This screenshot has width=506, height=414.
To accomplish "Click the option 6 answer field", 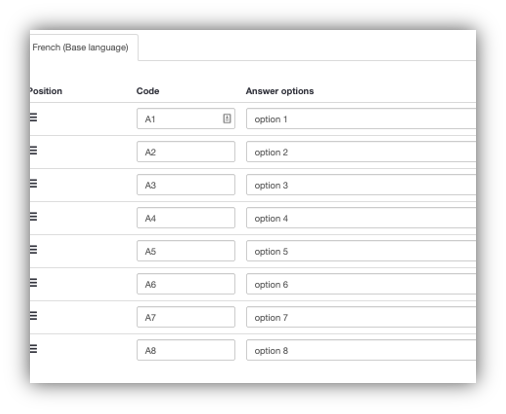I will click(x=361, y=284).
